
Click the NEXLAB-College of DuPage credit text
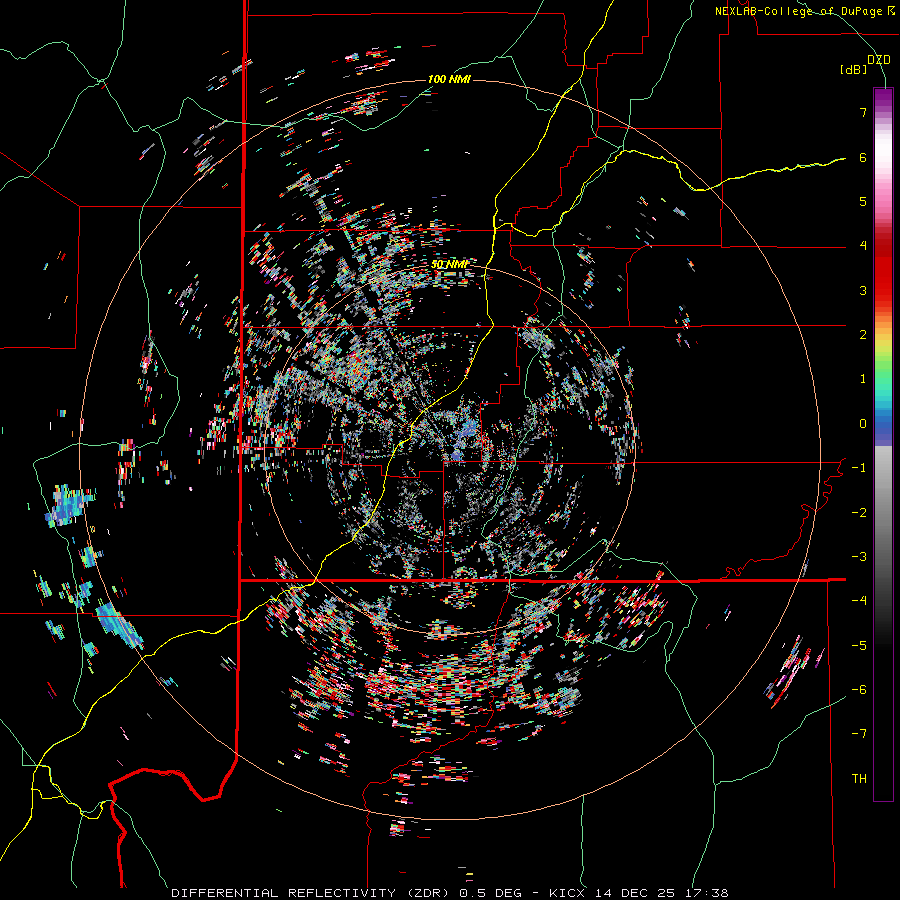coord(804,11)
